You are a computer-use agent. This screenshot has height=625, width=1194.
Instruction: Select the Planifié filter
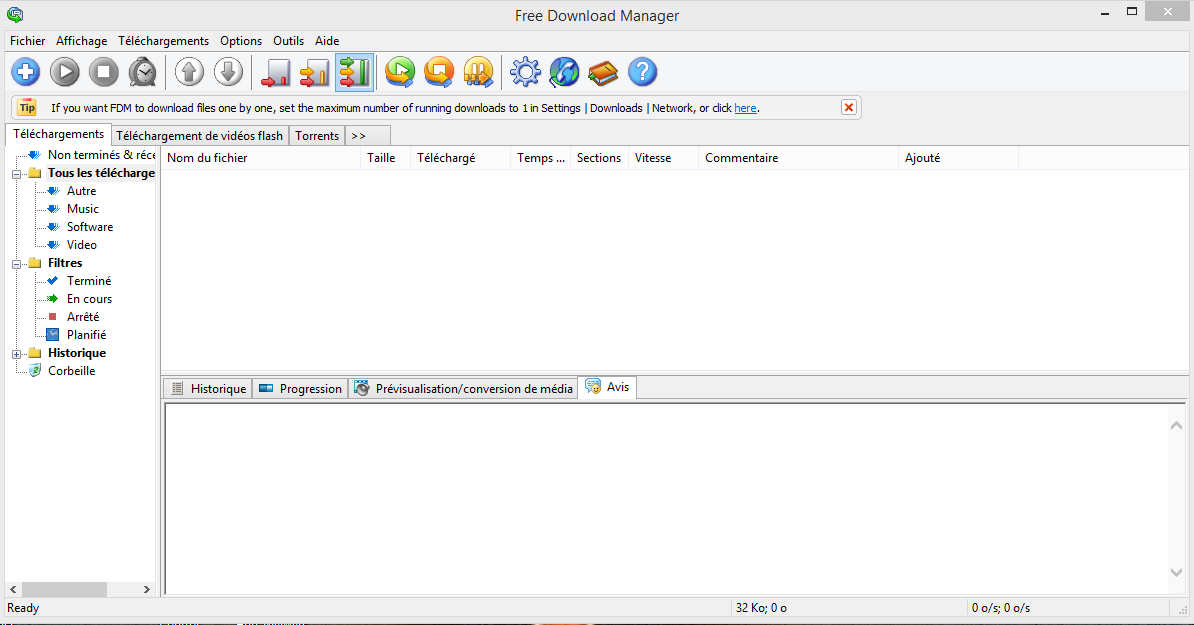pyautogui.click(x=86, y=335)
